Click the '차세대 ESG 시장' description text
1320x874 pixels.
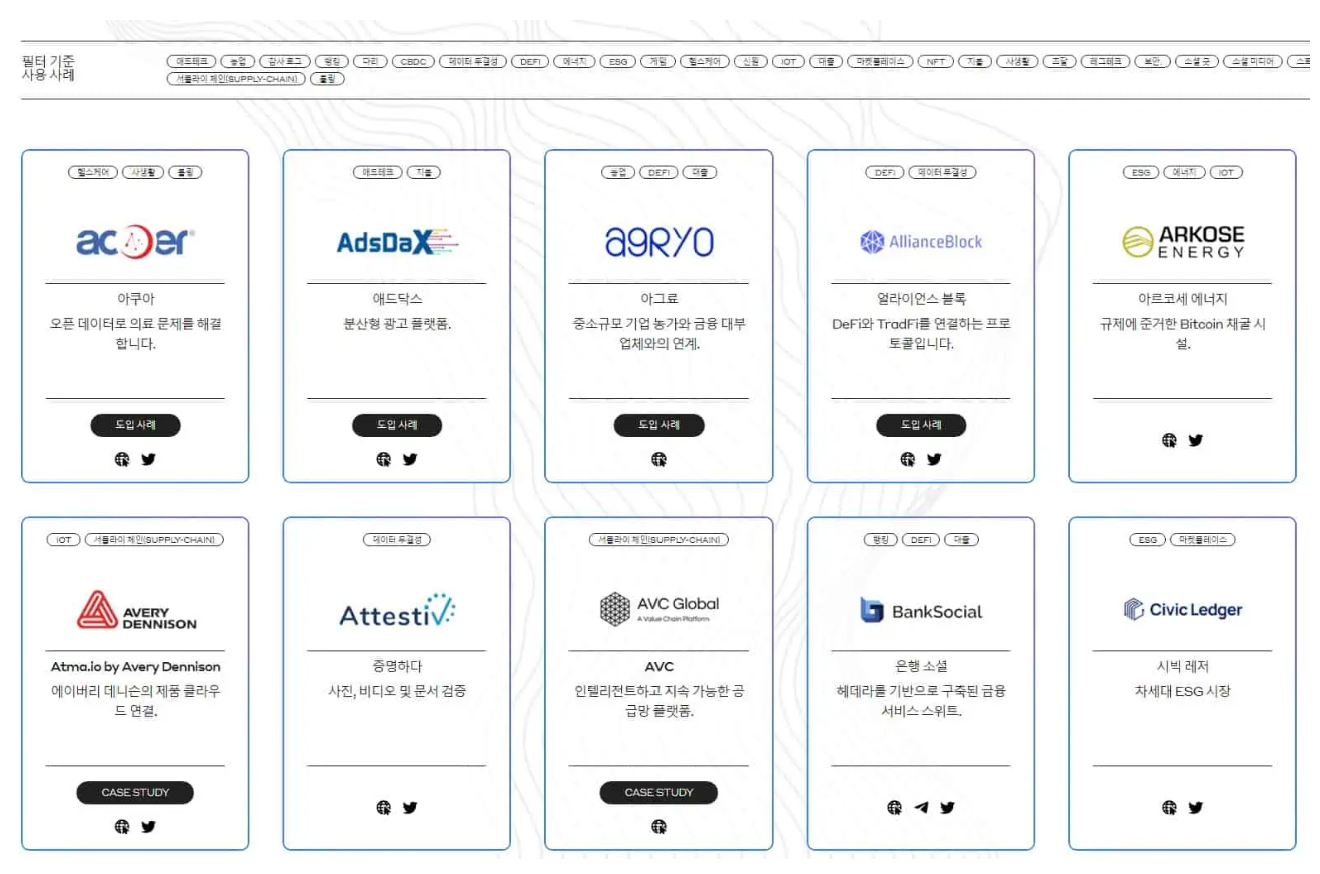[x=1183, y=691]
